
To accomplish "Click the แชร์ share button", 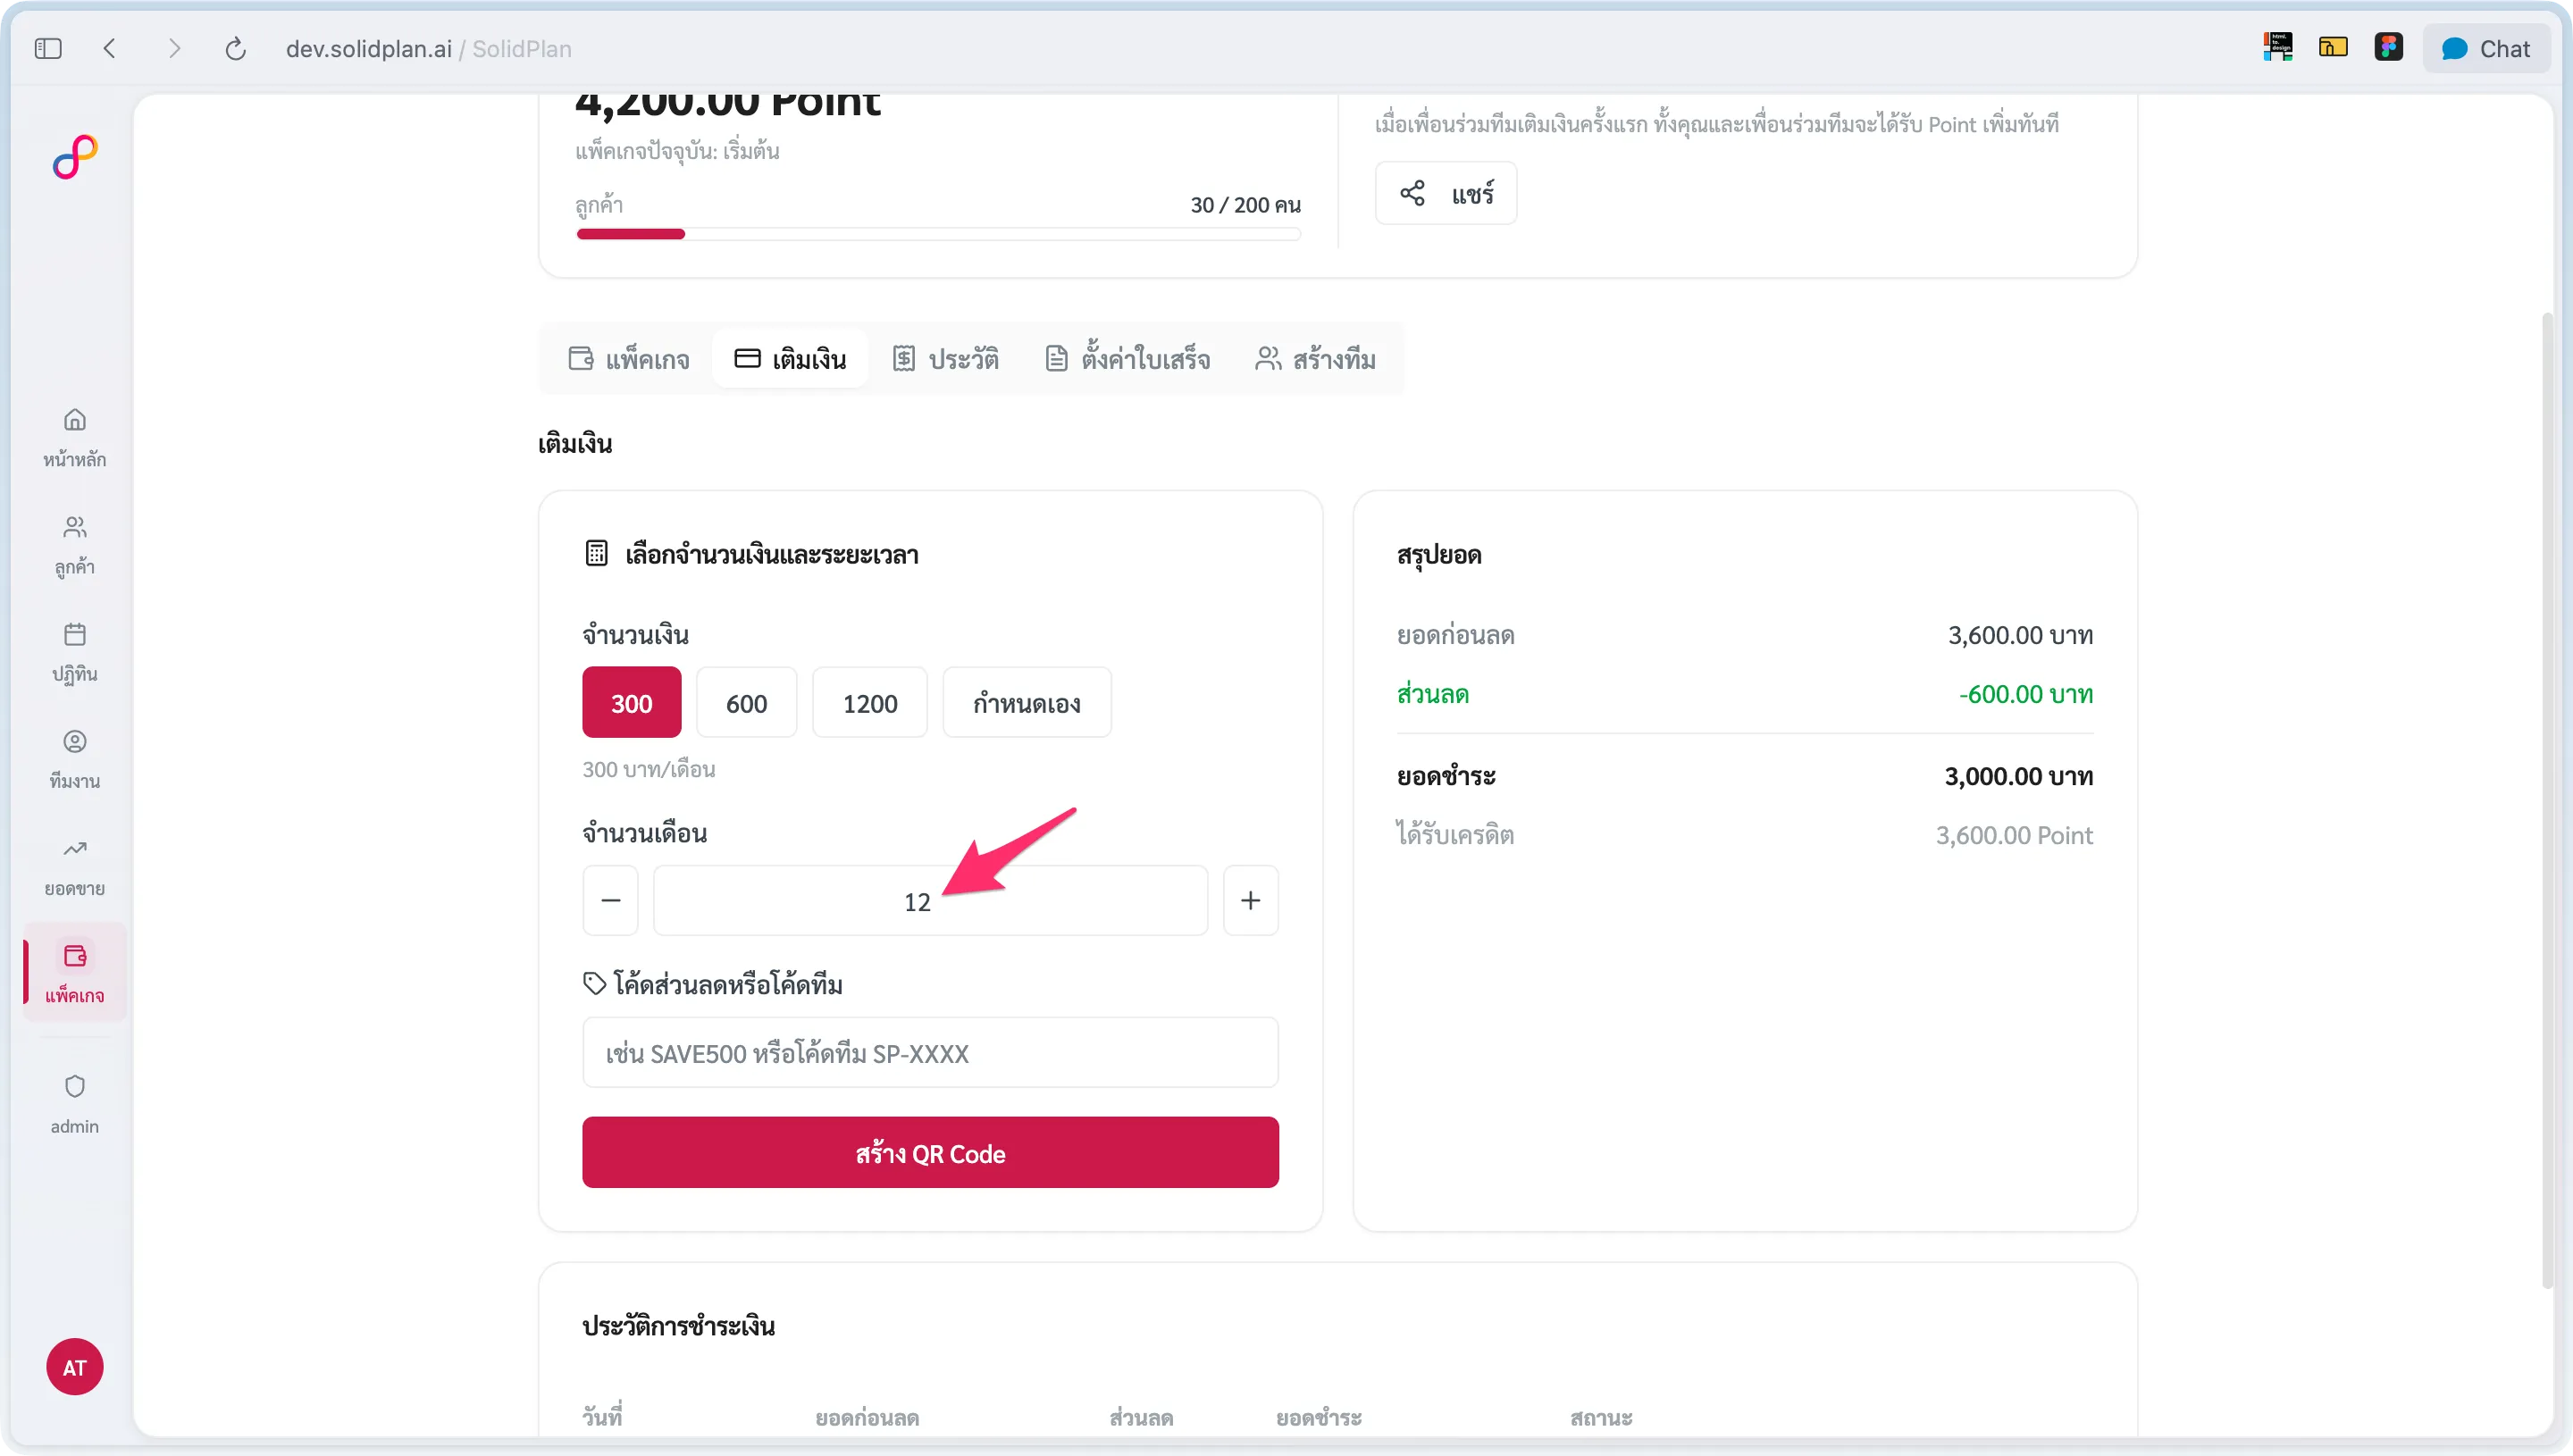I will click(x=1446, y=193).
